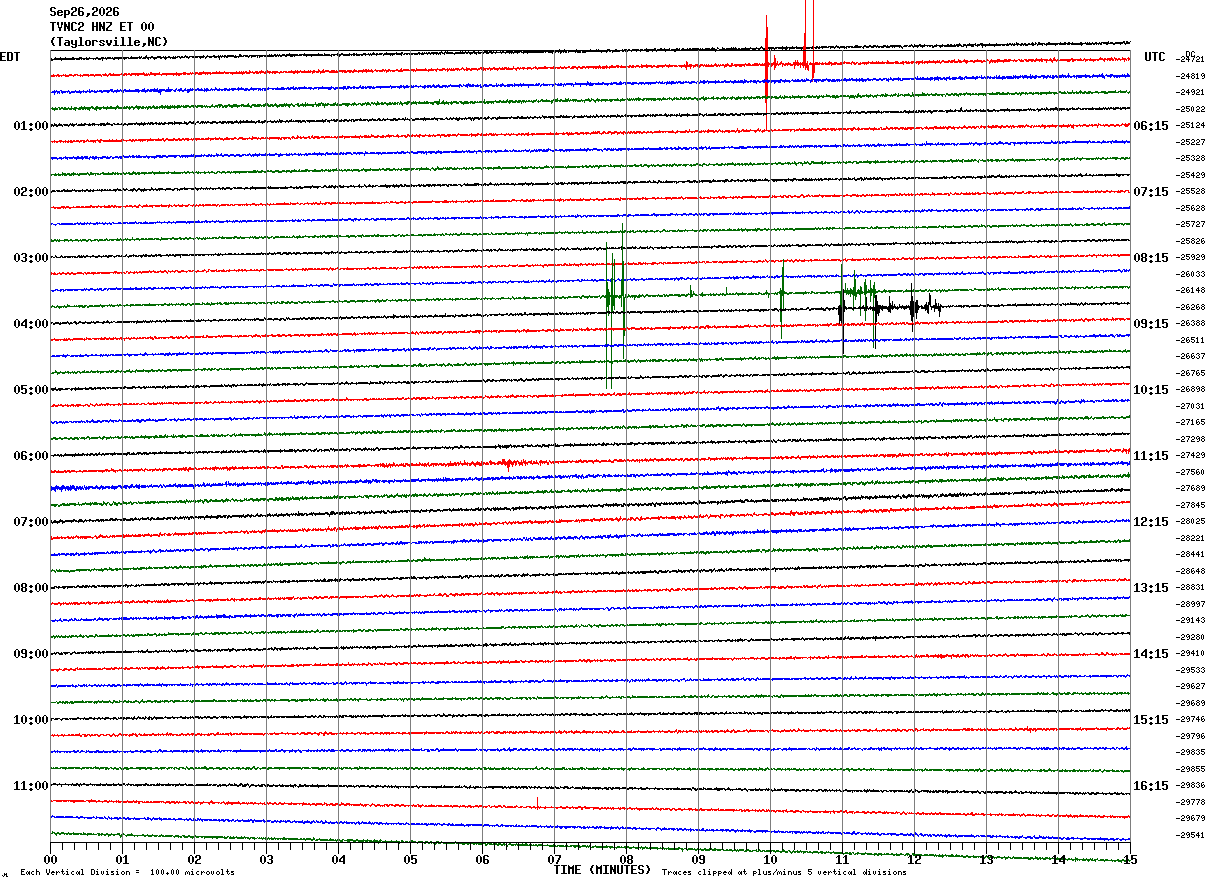This screenshot has width=1210, height=886.
Task: Click the 'TIME (MINUTES)' axis label
Action: [602, 870]
